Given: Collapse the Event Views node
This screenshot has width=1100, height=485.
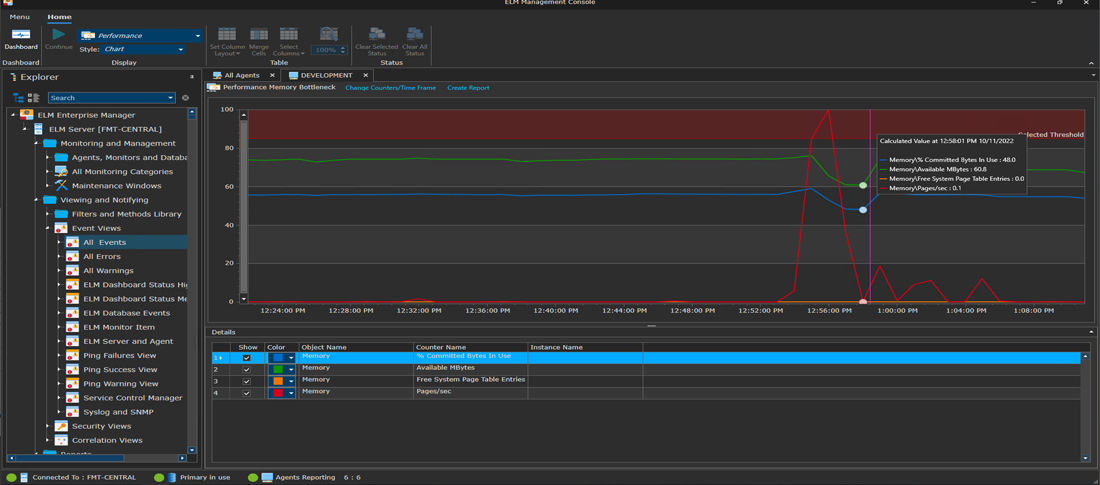Looking at the screenshot, I should [x=48, y=228].
